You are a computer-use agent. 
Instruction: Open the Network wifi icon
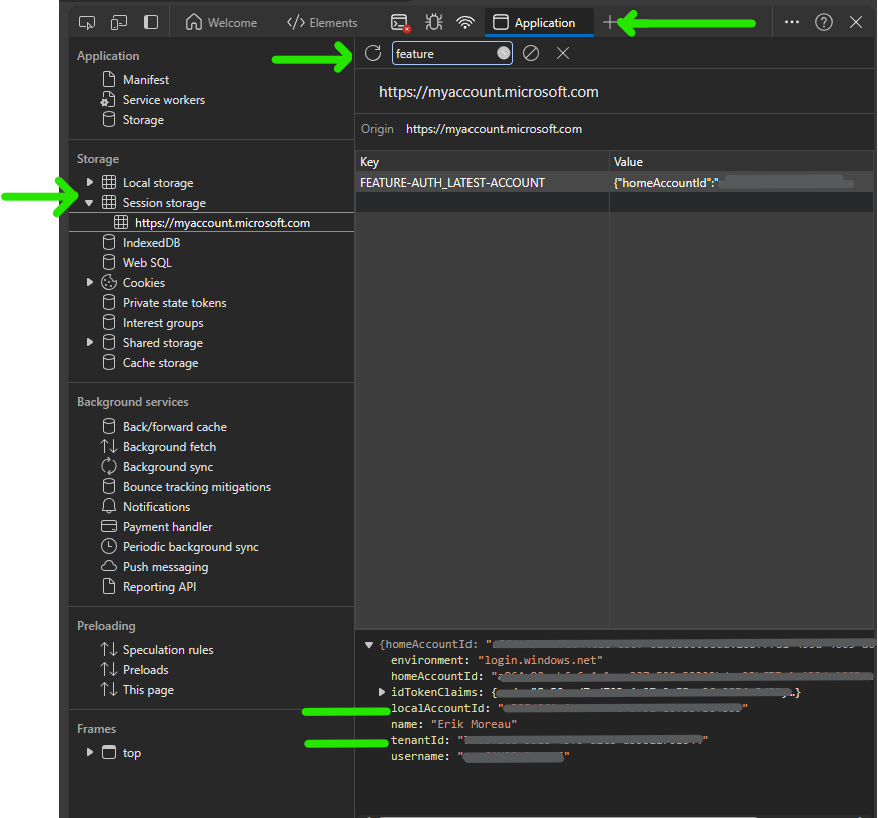[465, 22]
